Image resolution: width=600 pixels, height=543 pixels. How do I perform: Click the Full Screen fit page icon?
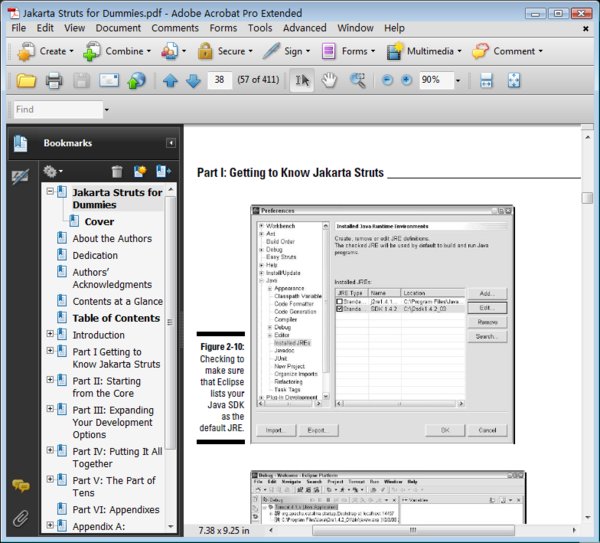(x=514, y=81)
